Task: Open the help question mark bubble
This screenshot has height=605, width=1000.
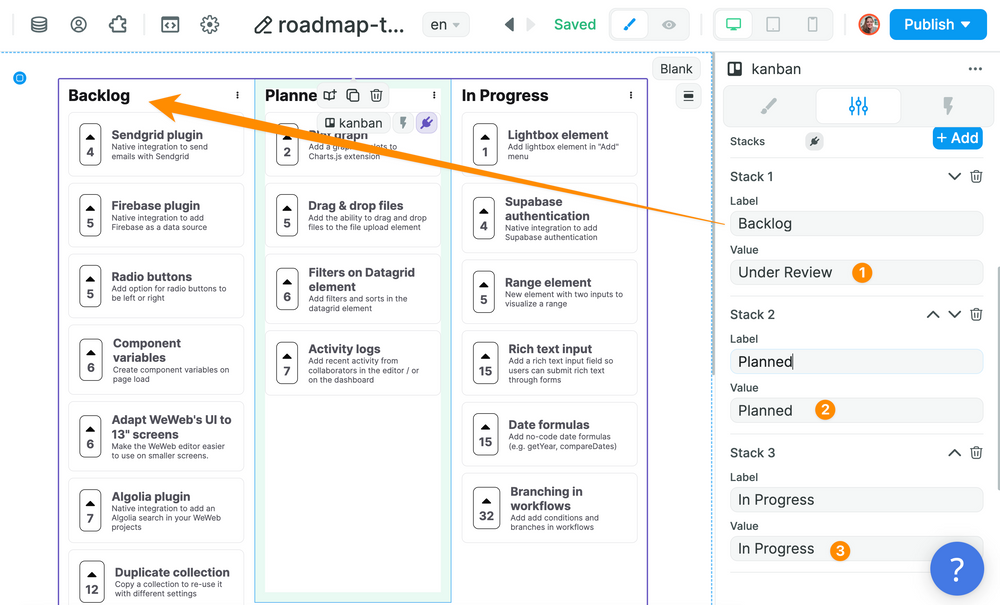Action: click(956, 569)
